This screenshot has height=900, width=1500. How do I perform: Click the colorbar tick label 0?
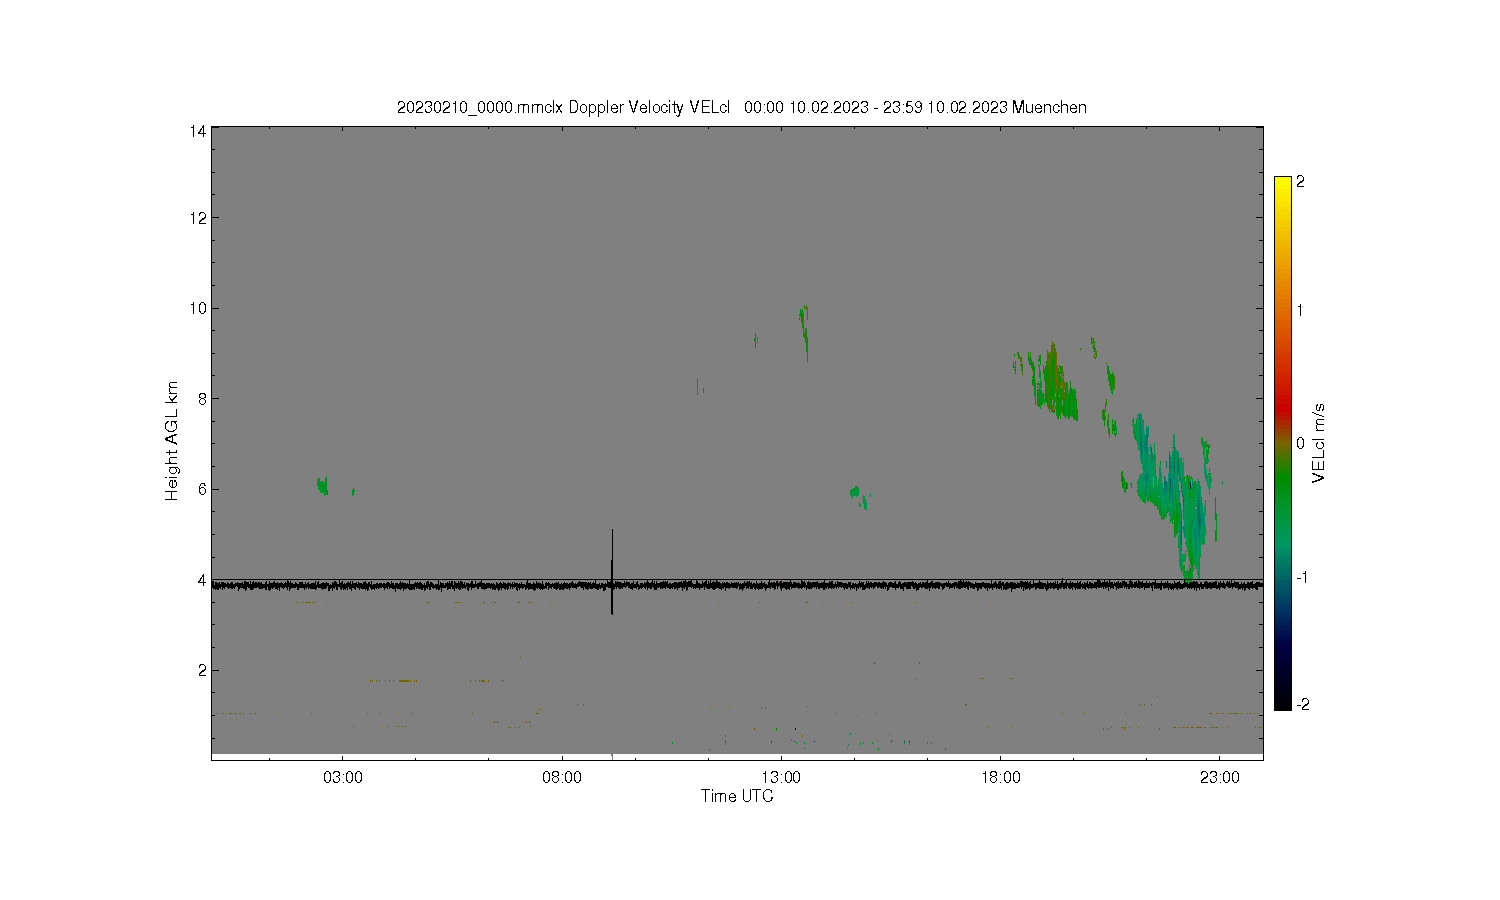point(1300,443)
